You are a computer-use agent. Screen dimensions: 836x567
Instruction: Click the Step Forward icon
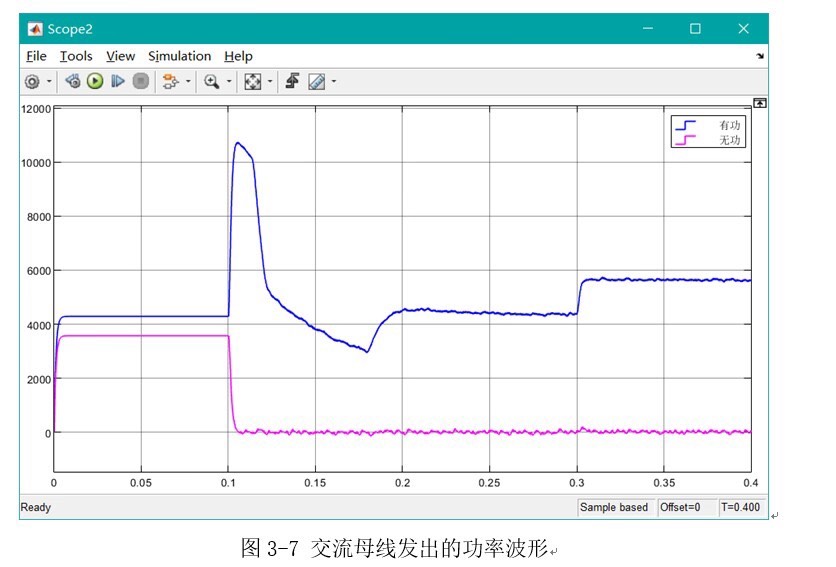point(118,81)
